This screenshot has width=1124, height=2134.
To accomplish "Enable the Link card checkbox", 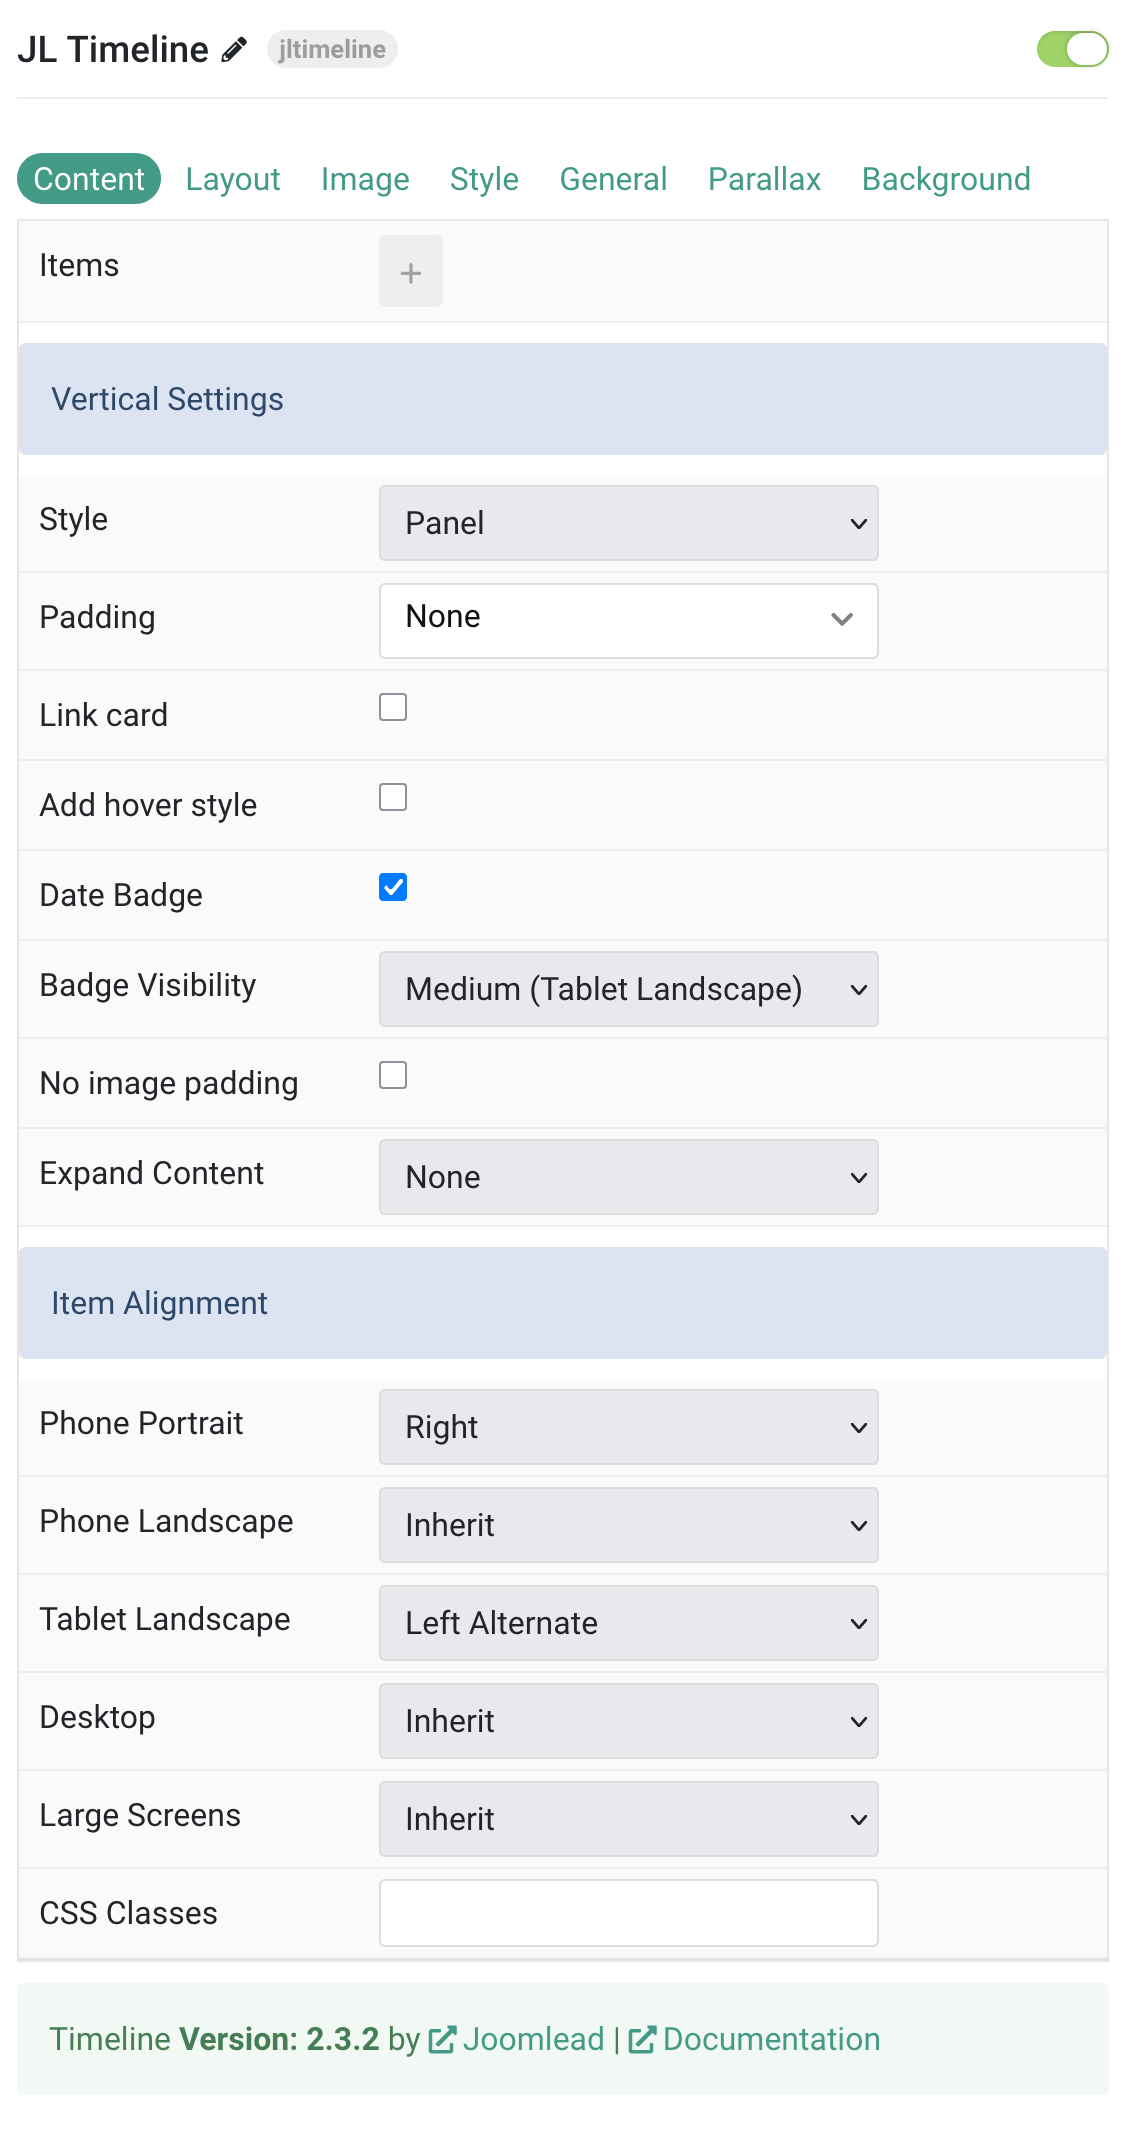I will coord(393,707).
